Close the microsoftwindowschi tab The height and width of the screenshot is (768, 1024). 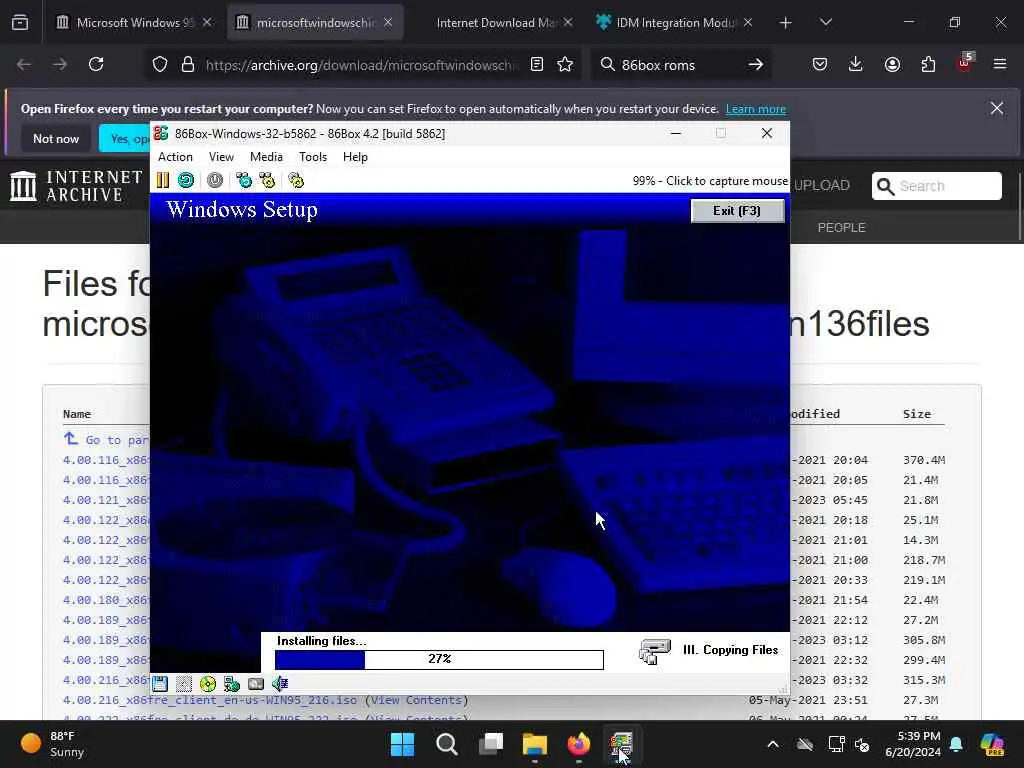(x=388, y=22)
